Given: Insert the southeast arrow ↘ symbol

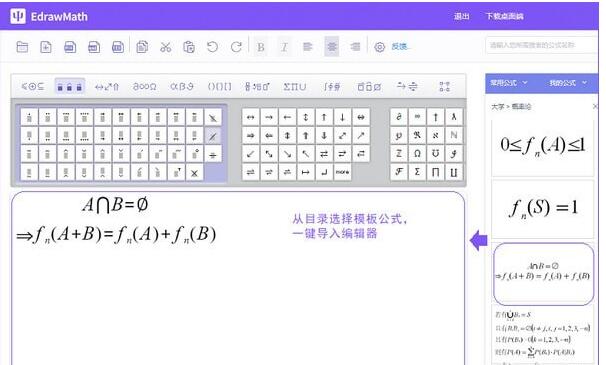Looking at the screenshot, I should (x=287, y=154).
